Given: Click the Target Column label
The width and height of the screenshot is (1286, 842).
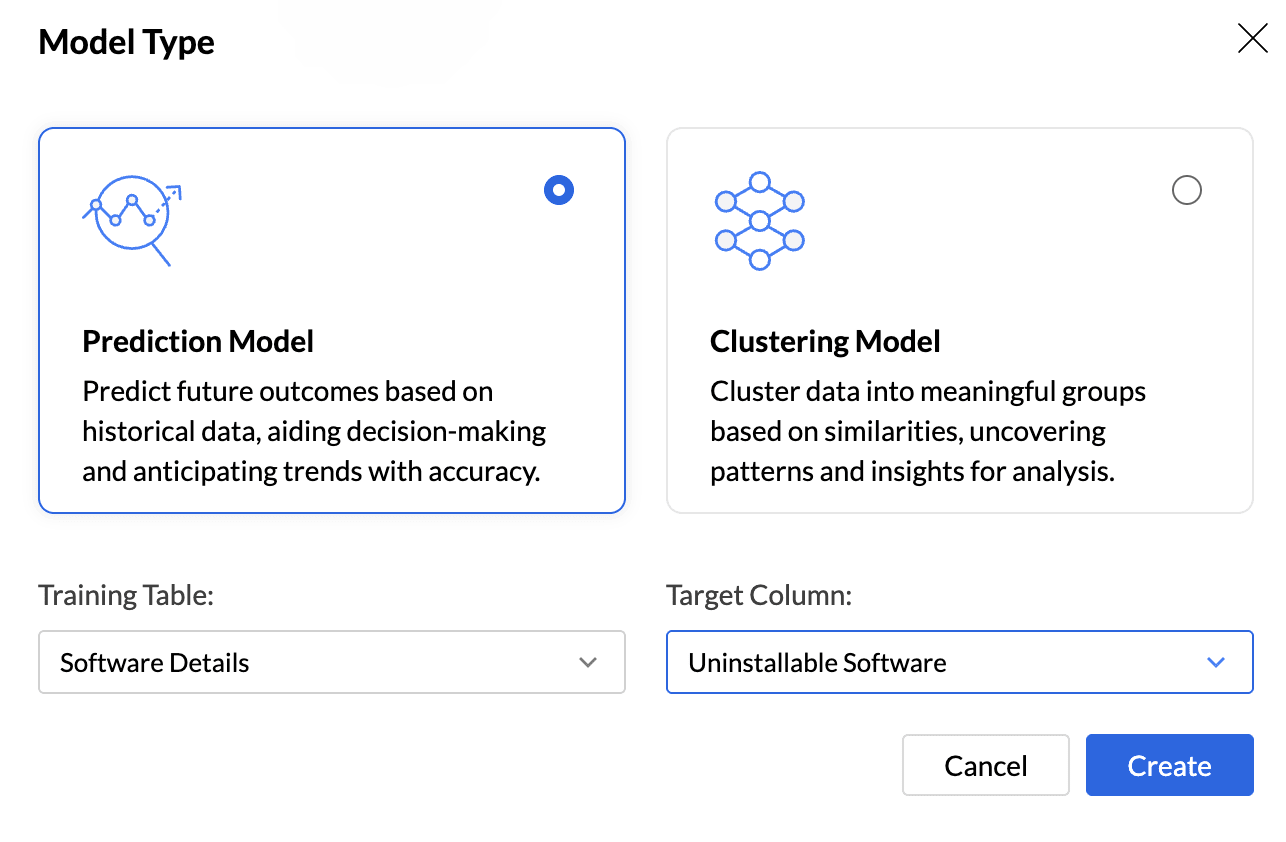Looking at the screenshot, I should (x=759, y=595).
